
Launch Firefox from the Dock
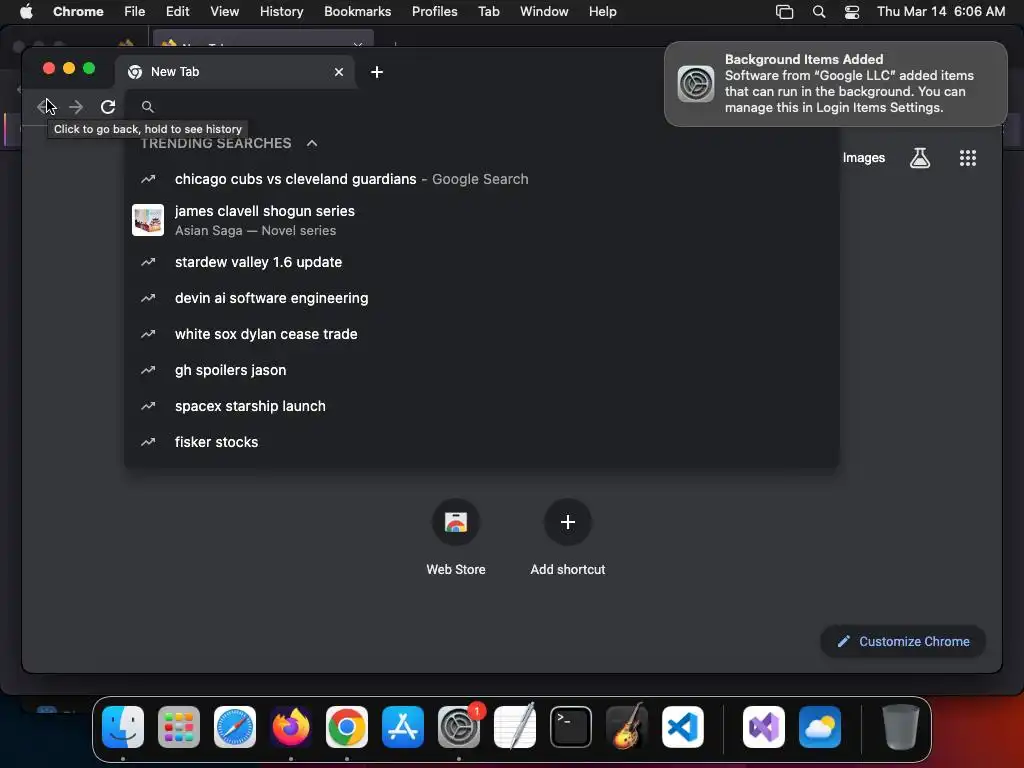pyautogui.click(x=291, y=726)
